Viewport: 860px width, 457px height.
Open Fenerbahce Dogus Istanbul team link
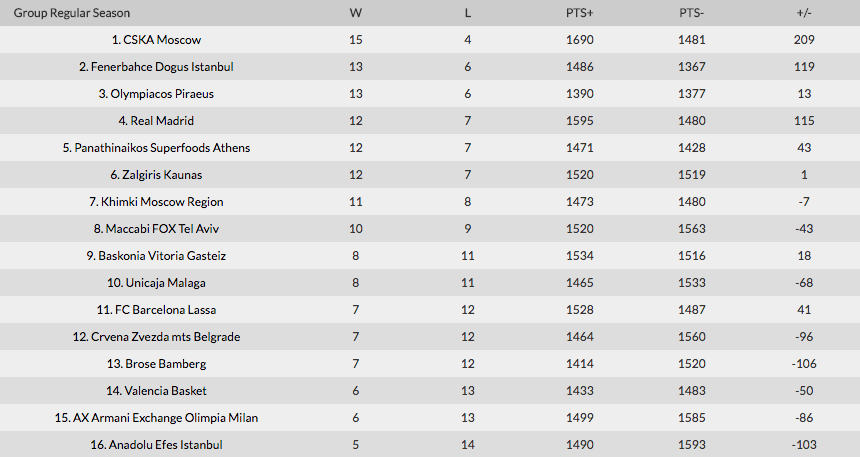[161, 67]
